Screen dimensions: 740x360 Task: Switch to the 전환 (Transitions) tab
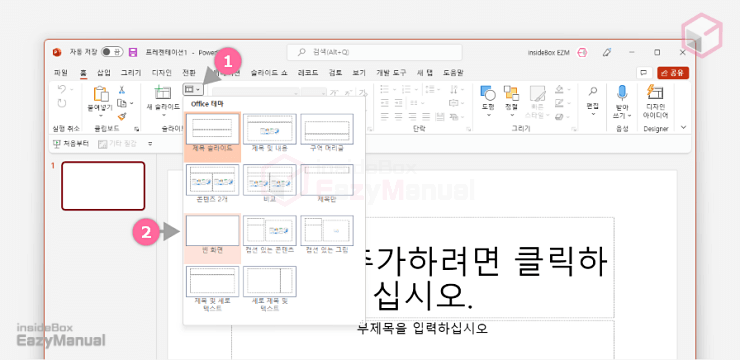[189, 73]
